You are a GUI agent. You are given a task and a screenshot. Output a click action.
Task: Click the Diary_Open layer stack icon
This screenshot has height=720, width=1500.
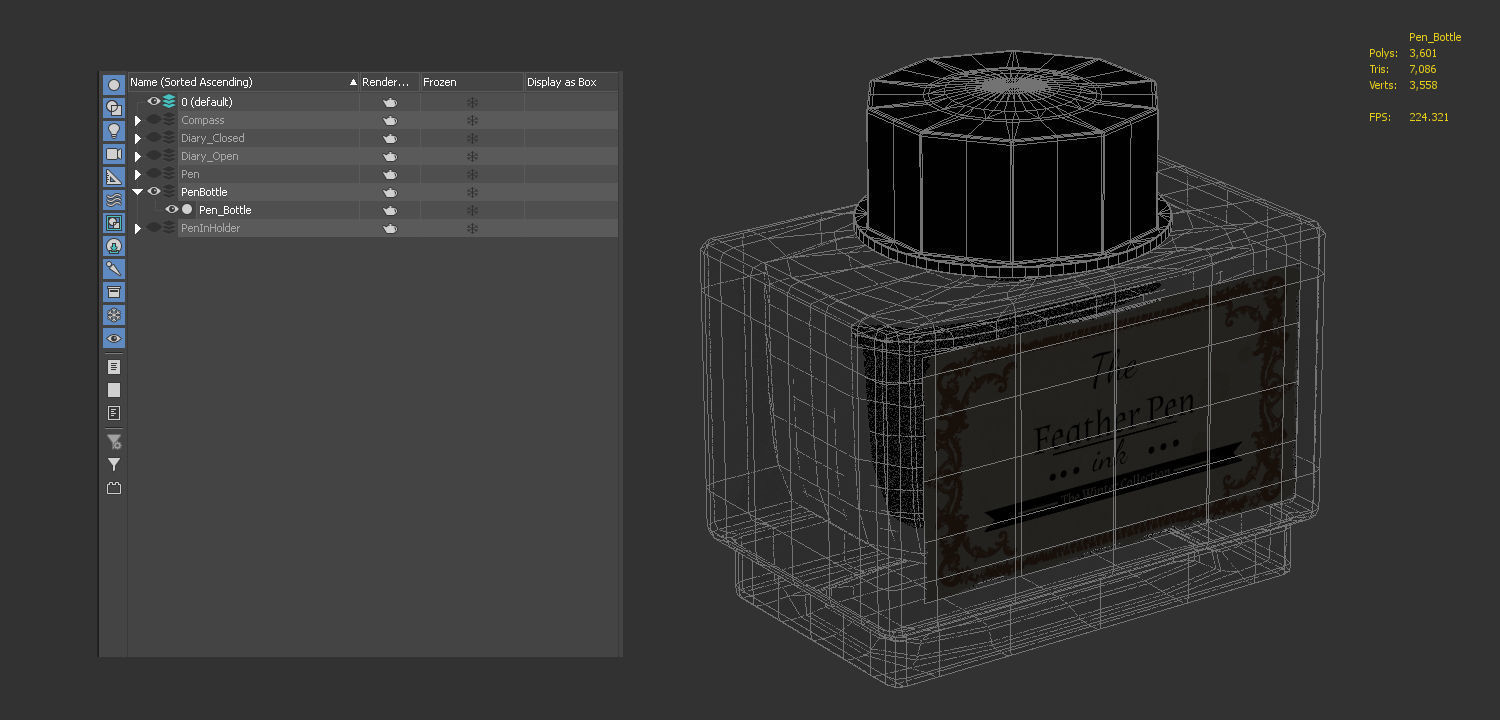(169, 156)
